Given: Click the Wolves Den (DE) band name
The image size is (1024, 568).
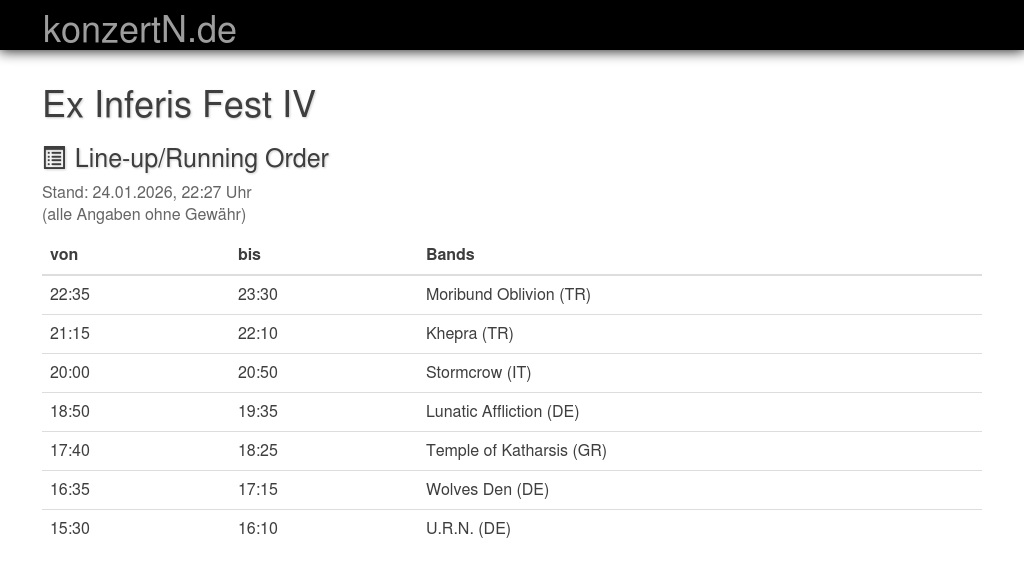Looking at the screenshot, I should coord(487,489).
